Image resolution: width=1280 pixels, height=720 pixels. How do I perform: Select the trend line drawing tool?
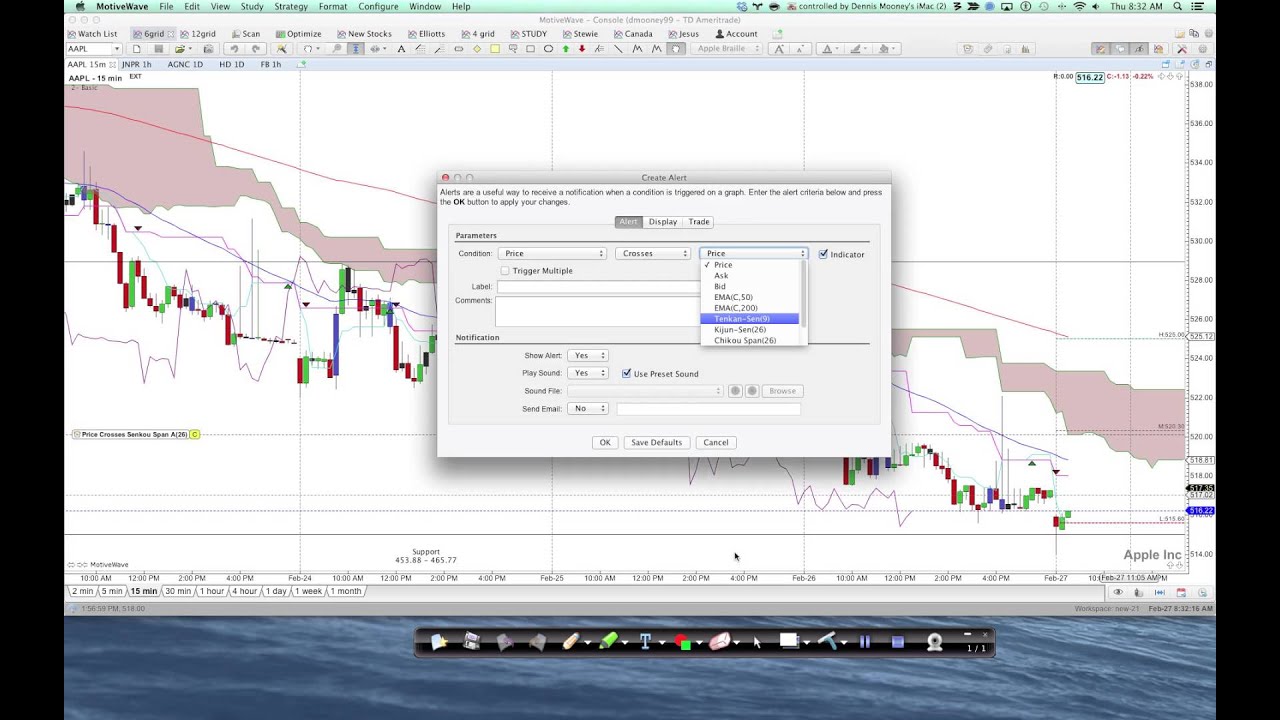tap(618, 48)
